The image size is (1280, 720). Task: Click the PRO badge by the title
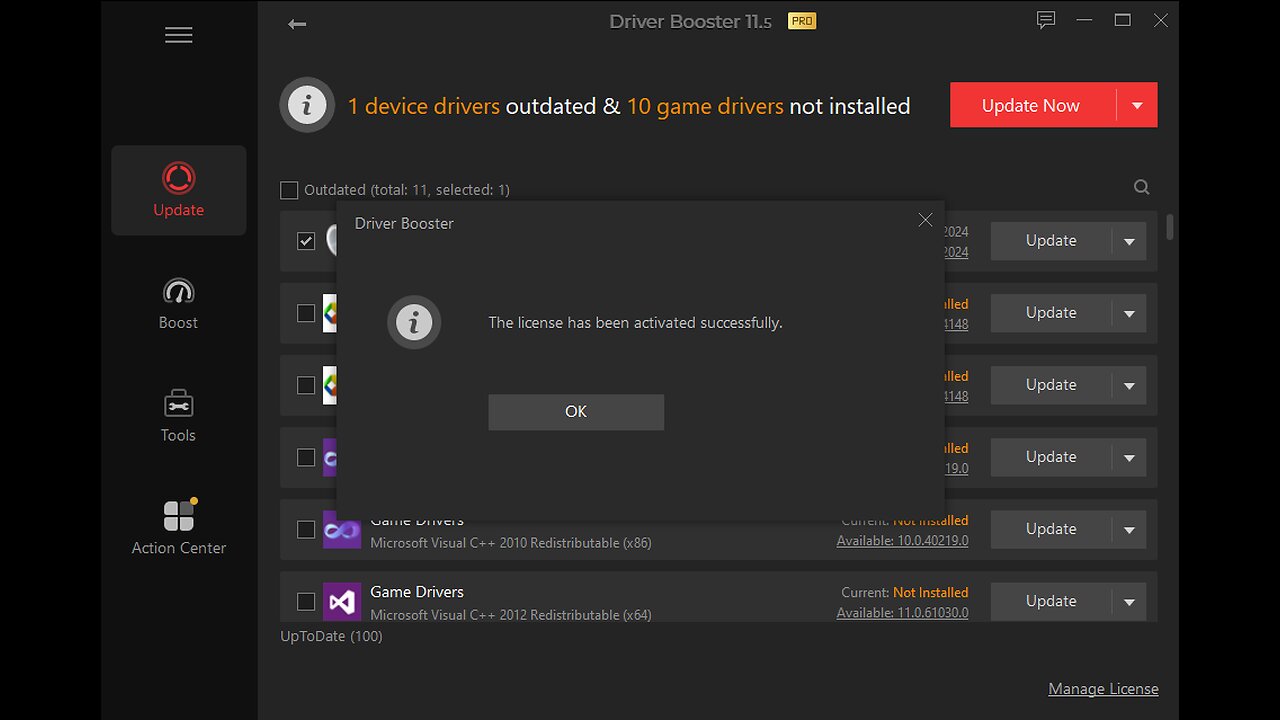(802, 20)
